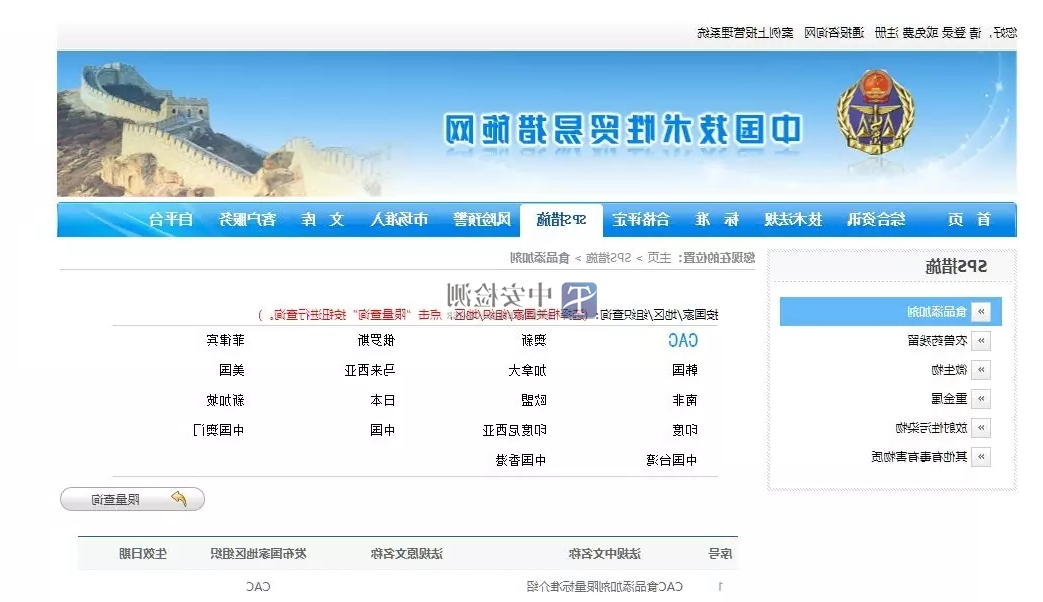Click the arrow icon beside 农兽药残留
This screenshot has width=1043, height=602.
981,341
